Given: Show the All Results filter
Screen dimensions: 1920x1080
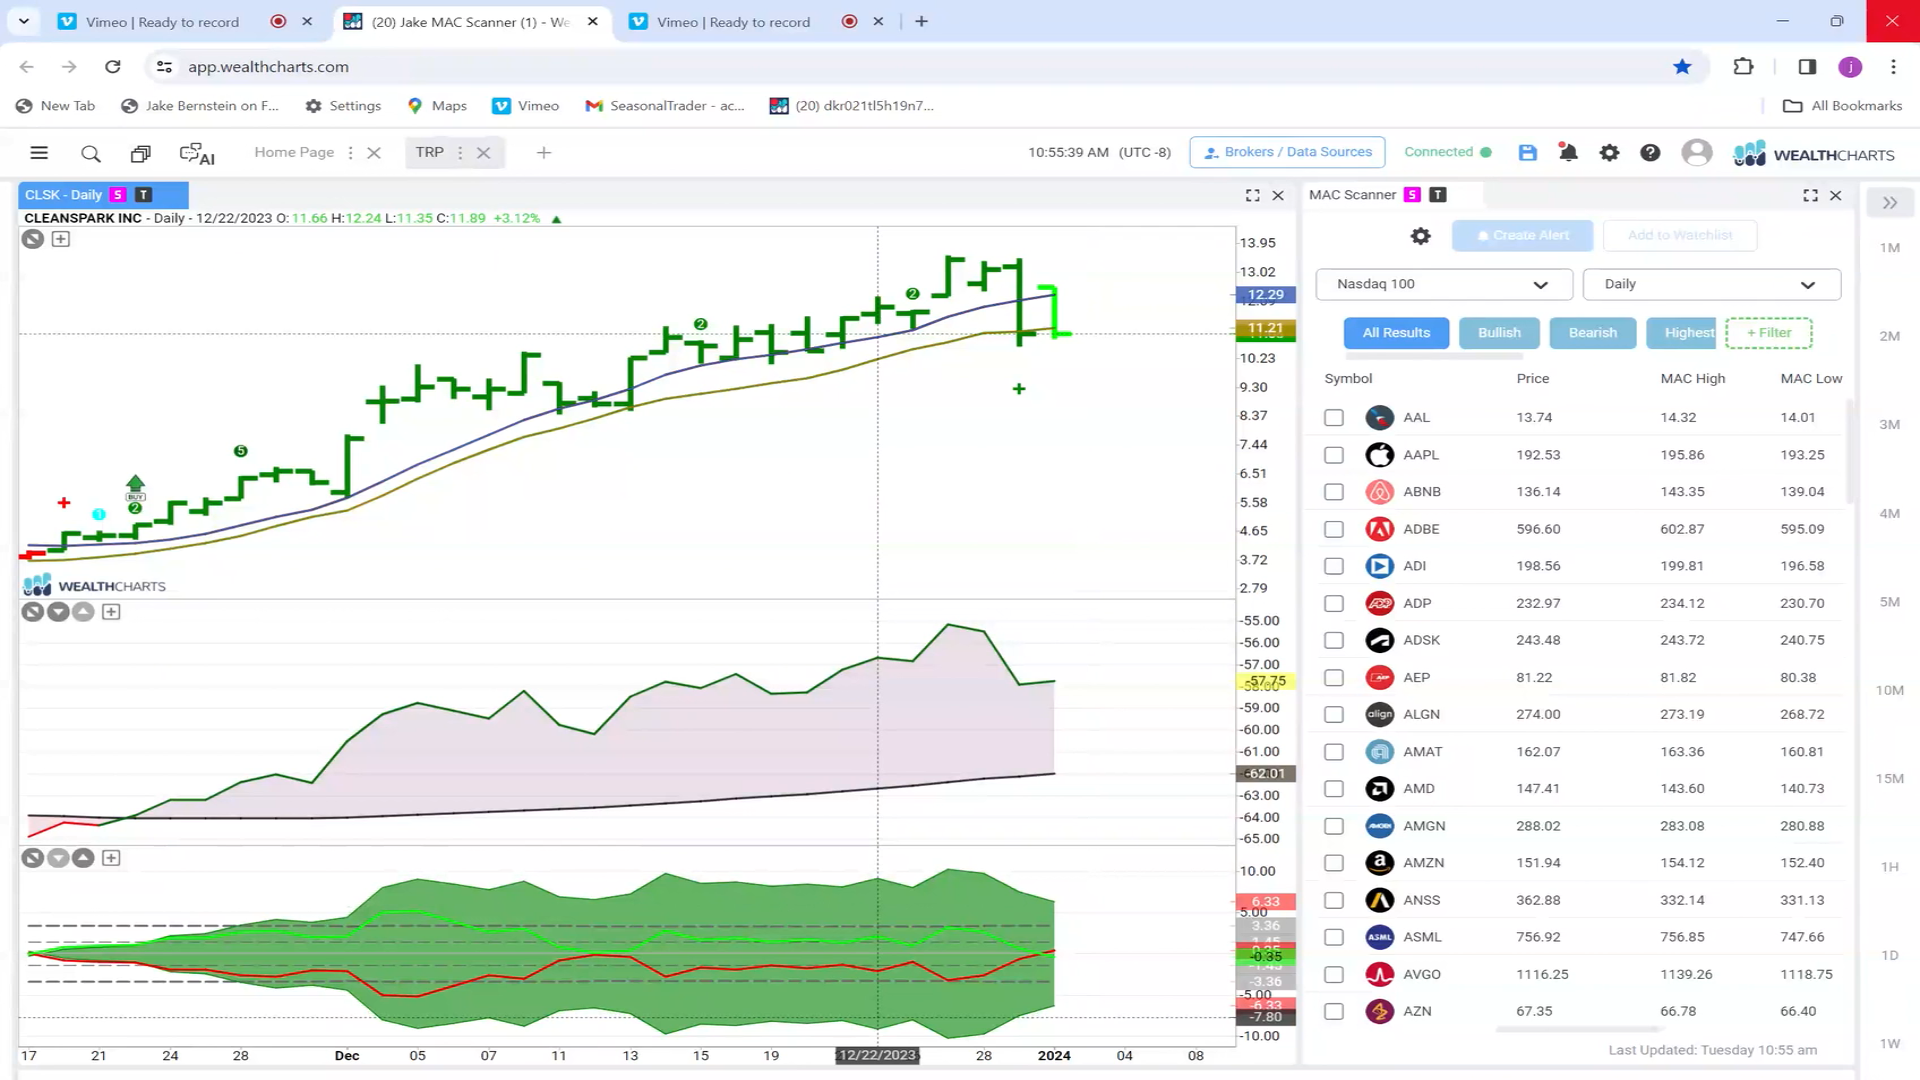Looking at the screenshot, I should 1396,333.
